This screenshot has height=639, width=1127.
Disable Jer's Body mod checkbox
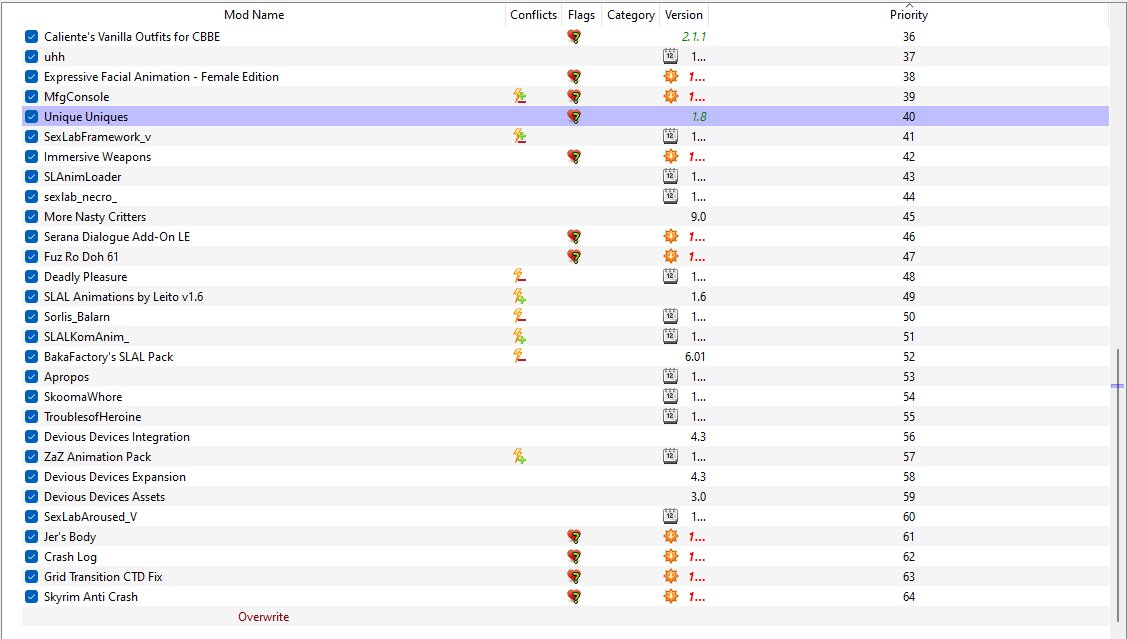click(x=32, y=537)
